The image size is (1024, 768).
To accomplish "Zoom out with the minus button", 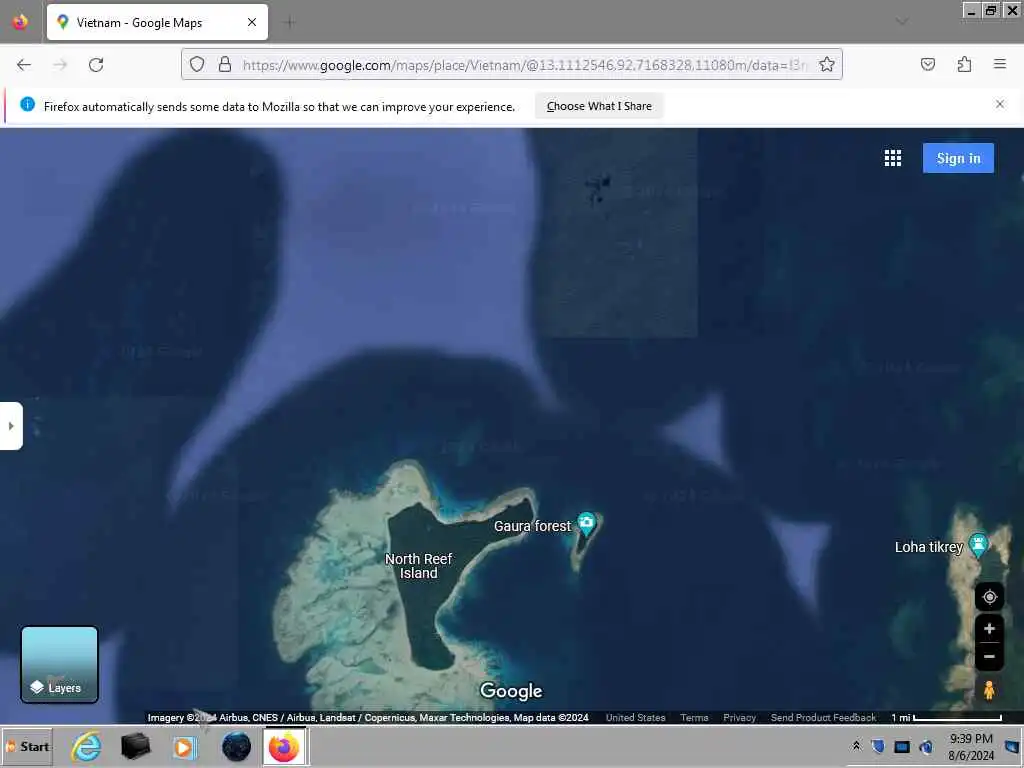I will (989, 657).
